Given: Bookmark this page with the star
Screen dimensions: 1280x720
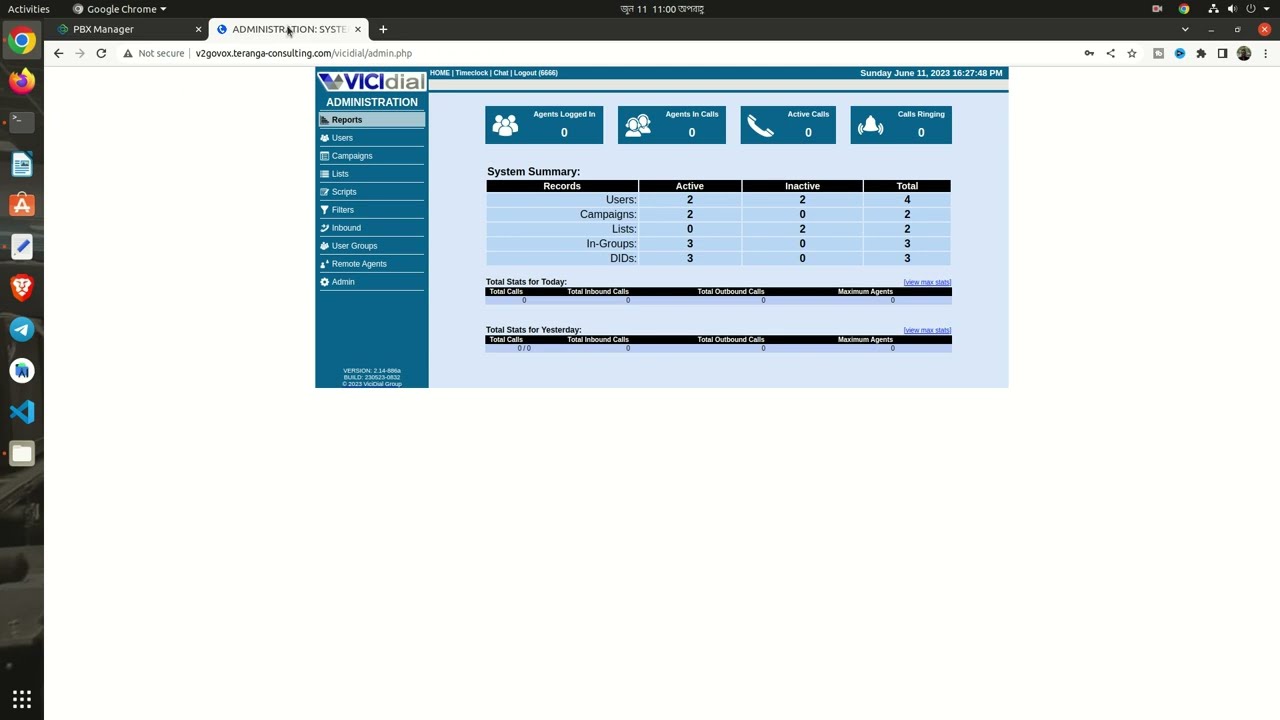Looking at the screenshot, I should tap(1132, 53).
